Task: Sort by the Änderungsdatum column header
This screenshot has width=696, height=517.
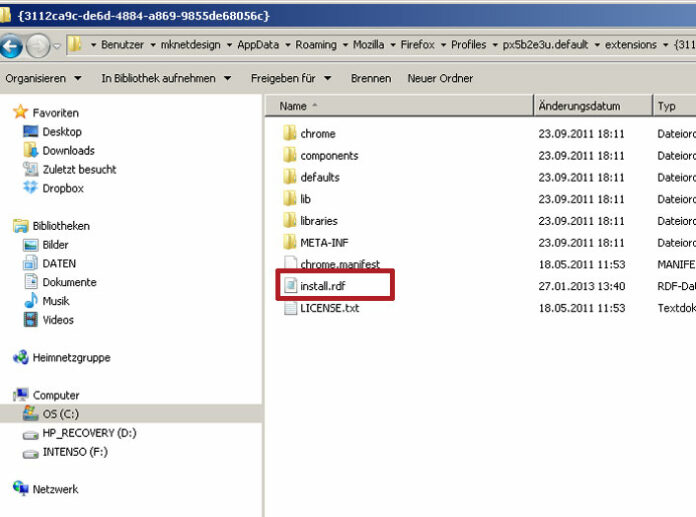Action: pos(593,106)
